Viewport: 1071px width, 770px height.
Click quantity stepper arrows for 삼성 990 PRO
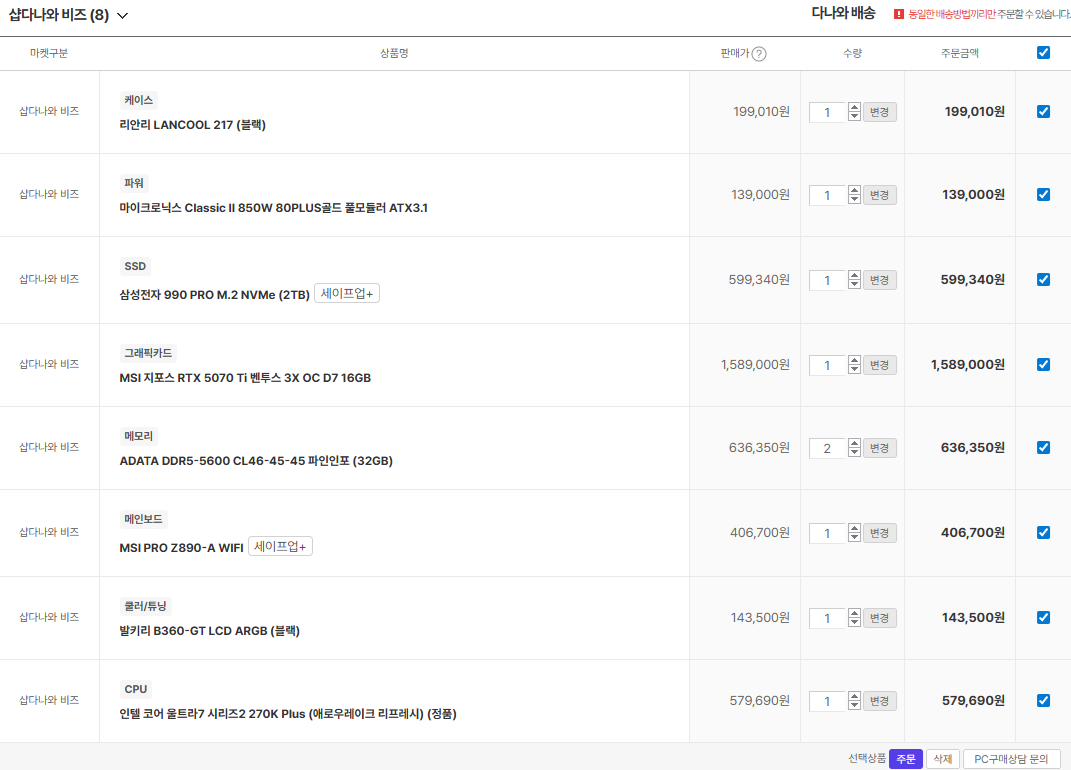[854, 280]
